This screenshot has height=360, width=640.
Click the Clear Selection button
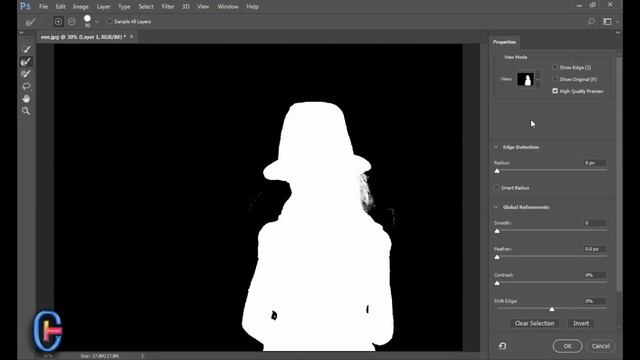(534, 323)
